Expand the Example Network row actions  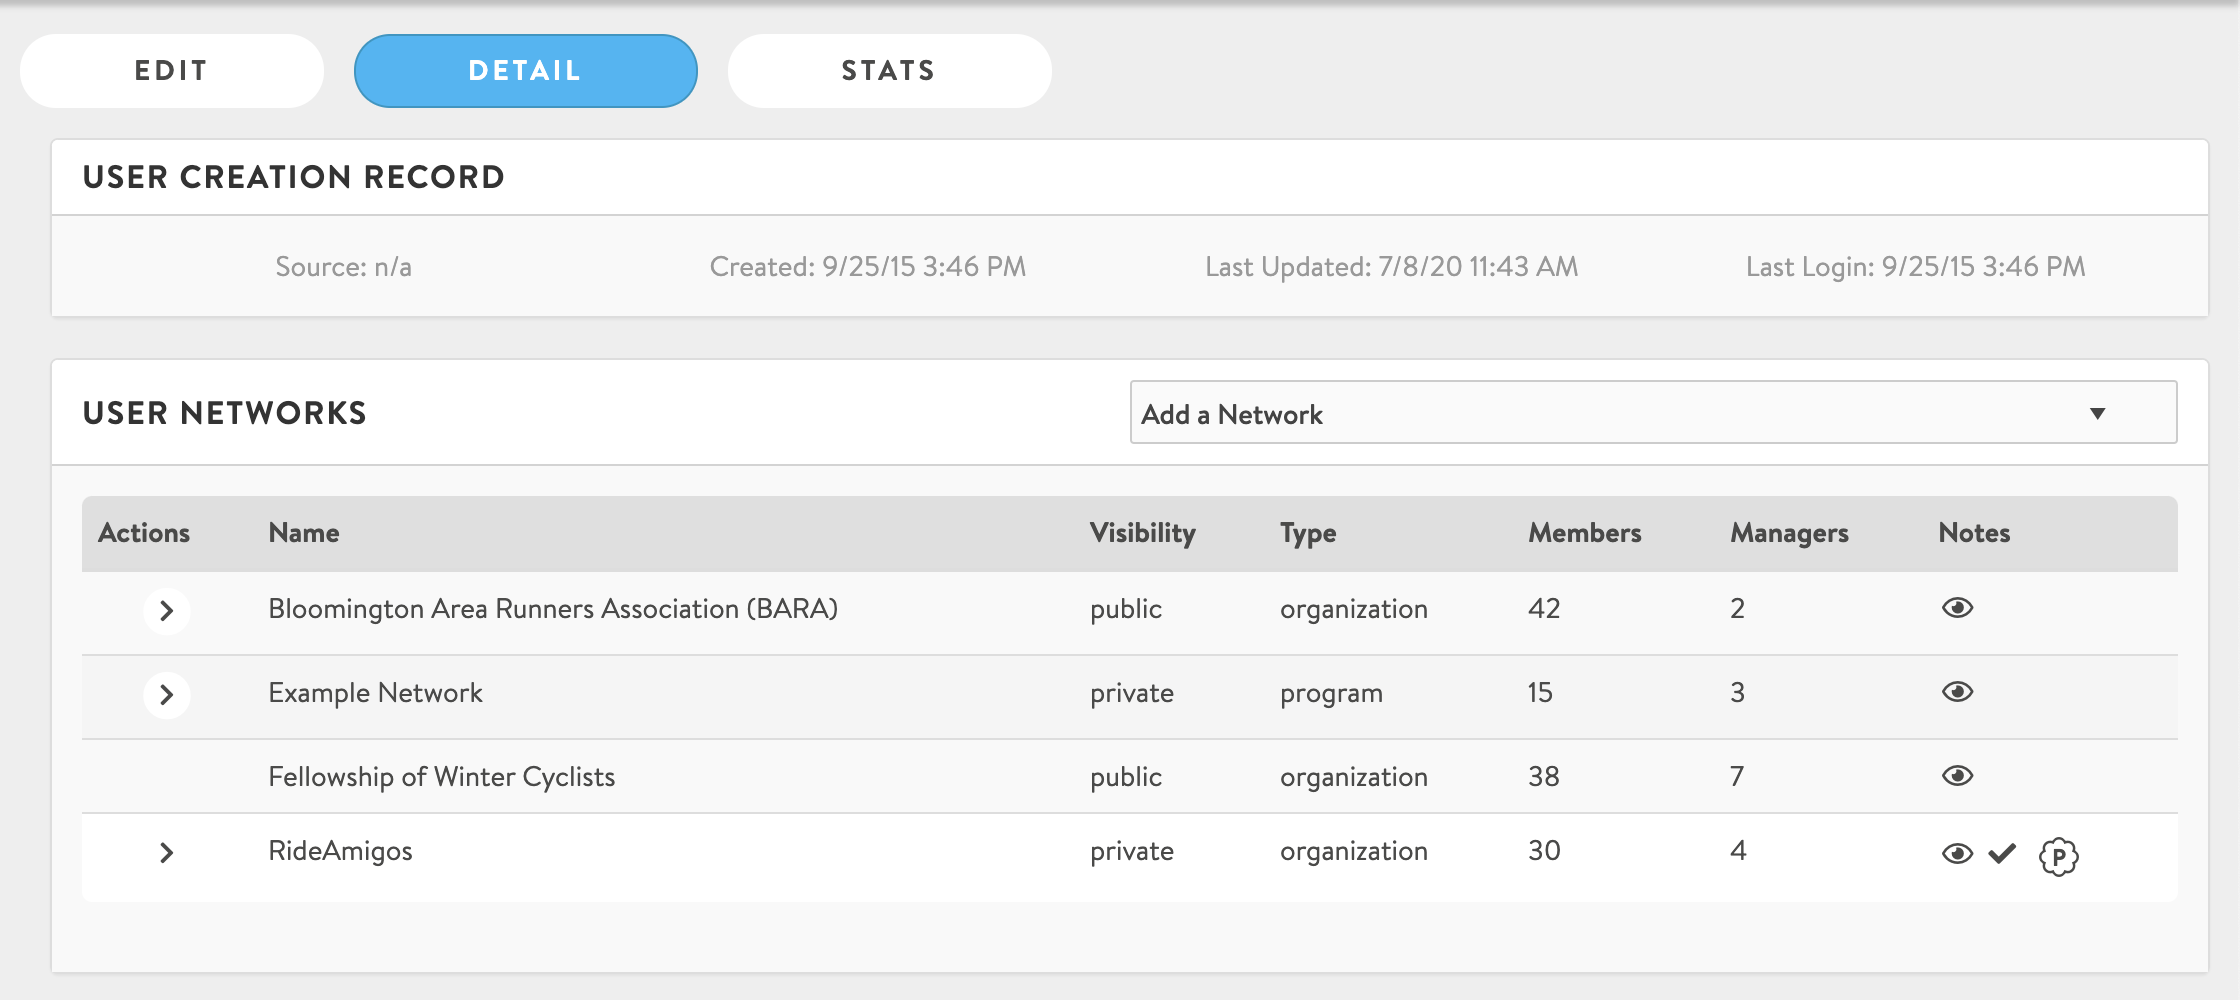point(167,694)
